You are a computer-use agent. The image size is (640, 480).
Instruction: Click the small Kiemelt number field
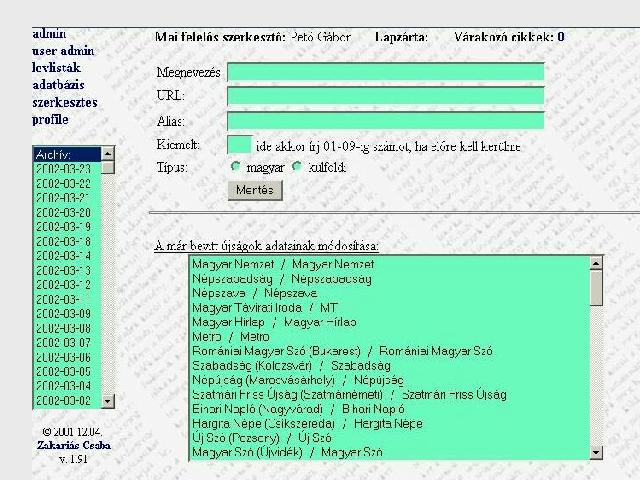tap(240, 145)
